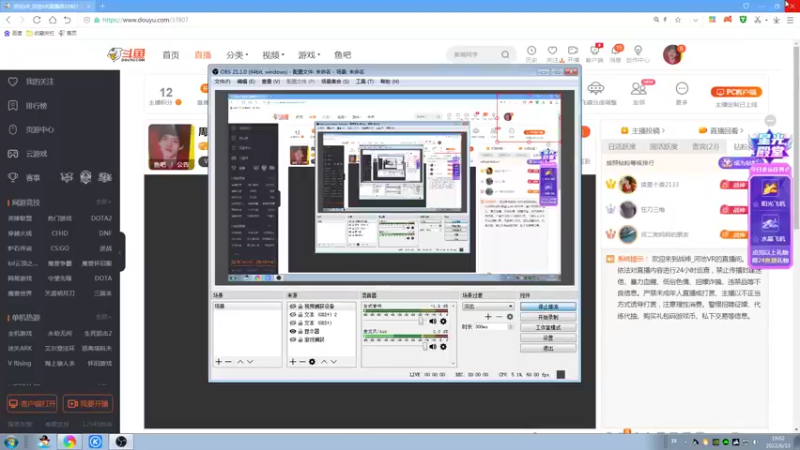
Task: Expand 分类 dropdown in Douyu navigation
Action: tap(237, 55)
